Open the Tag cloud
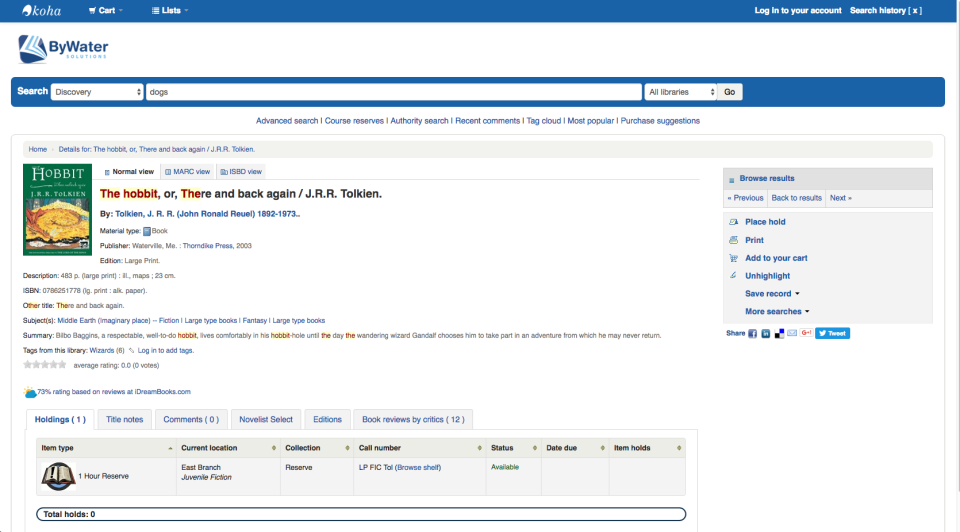 (544, 121)
